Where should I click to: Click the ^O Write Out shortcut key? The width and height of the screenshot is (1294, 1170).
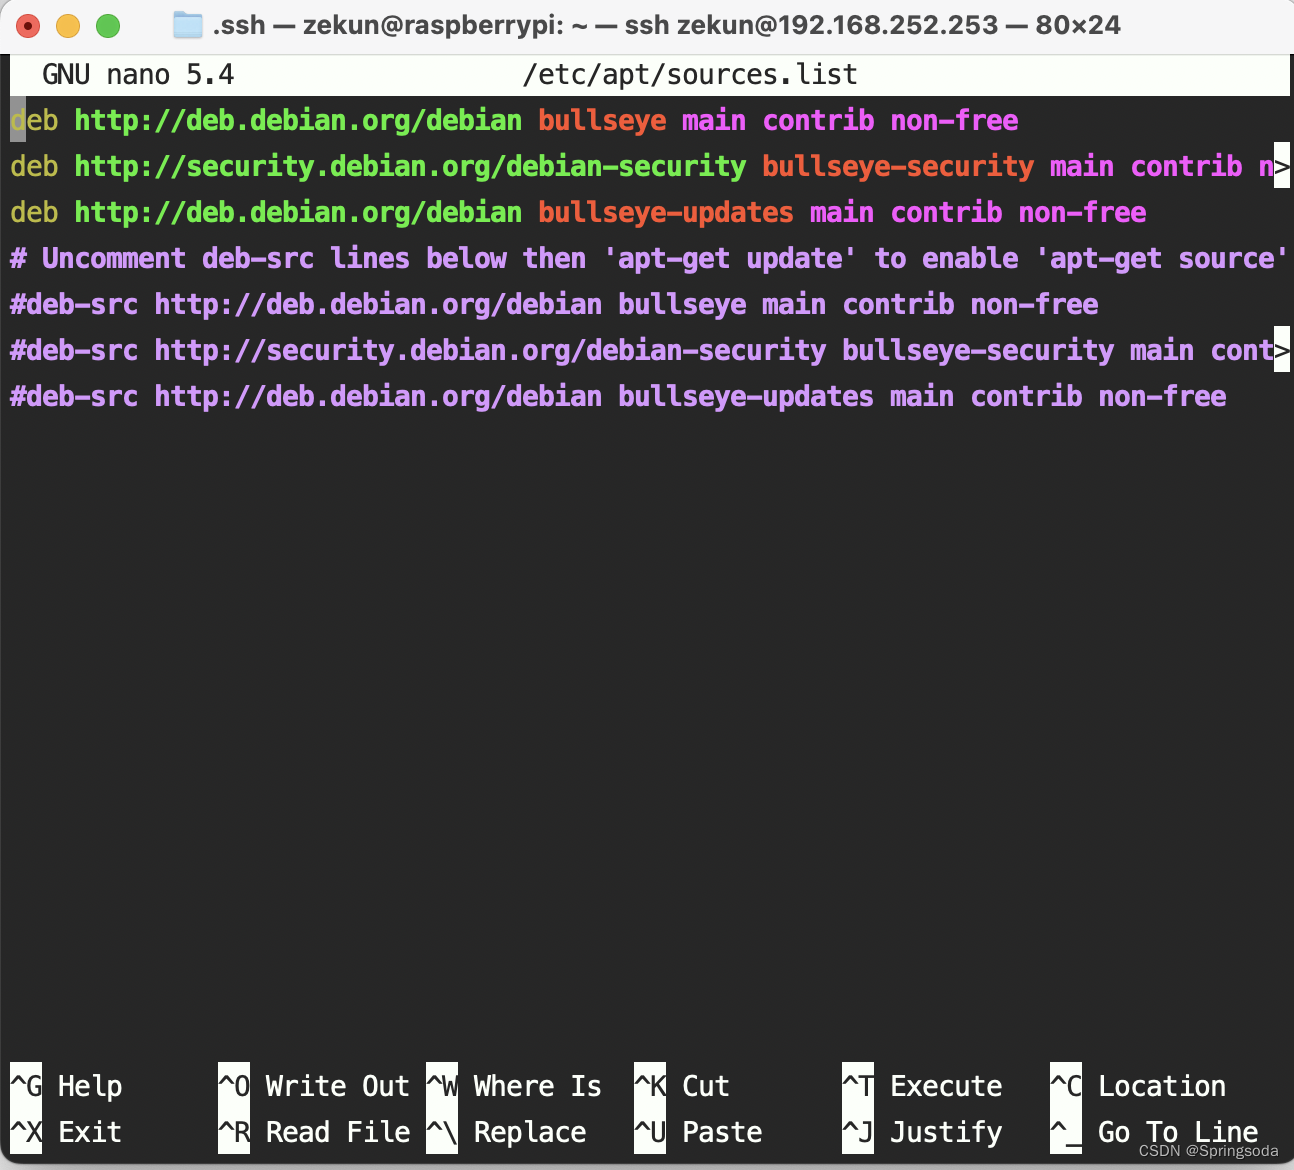[234, 1085]
